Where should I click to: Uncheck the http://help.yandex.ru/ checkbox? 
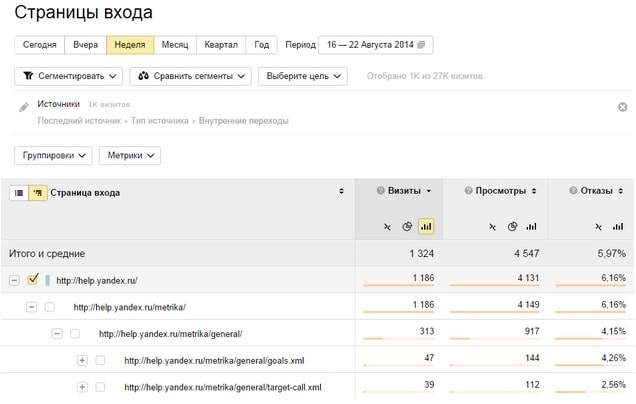[x=33, y=279]
